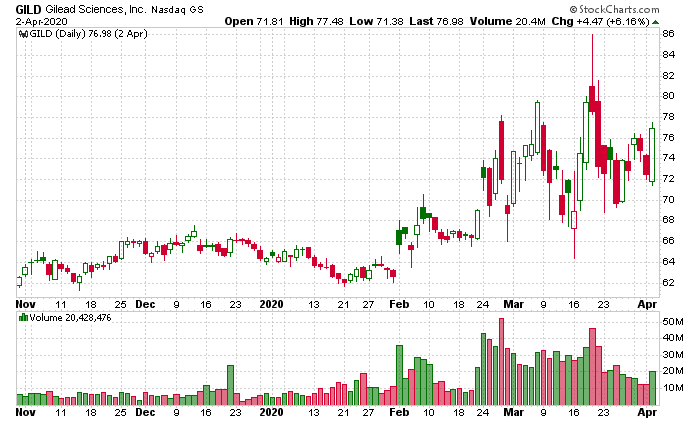Click the 72 price axis label
The image size is (700, 421).
(668, 179)
